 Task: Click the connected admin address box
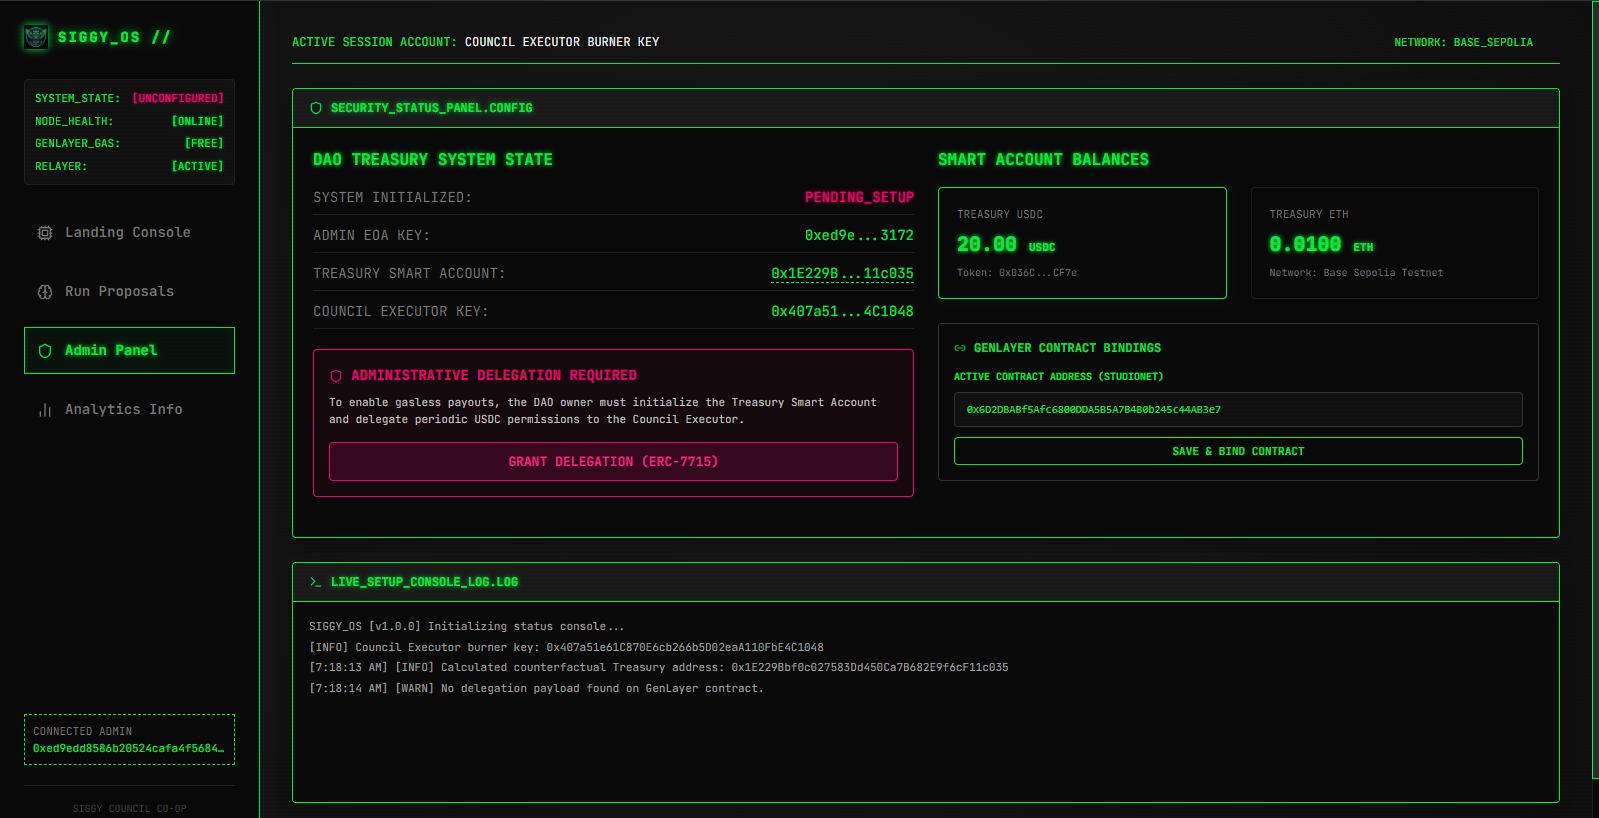(x=129, y=740)
